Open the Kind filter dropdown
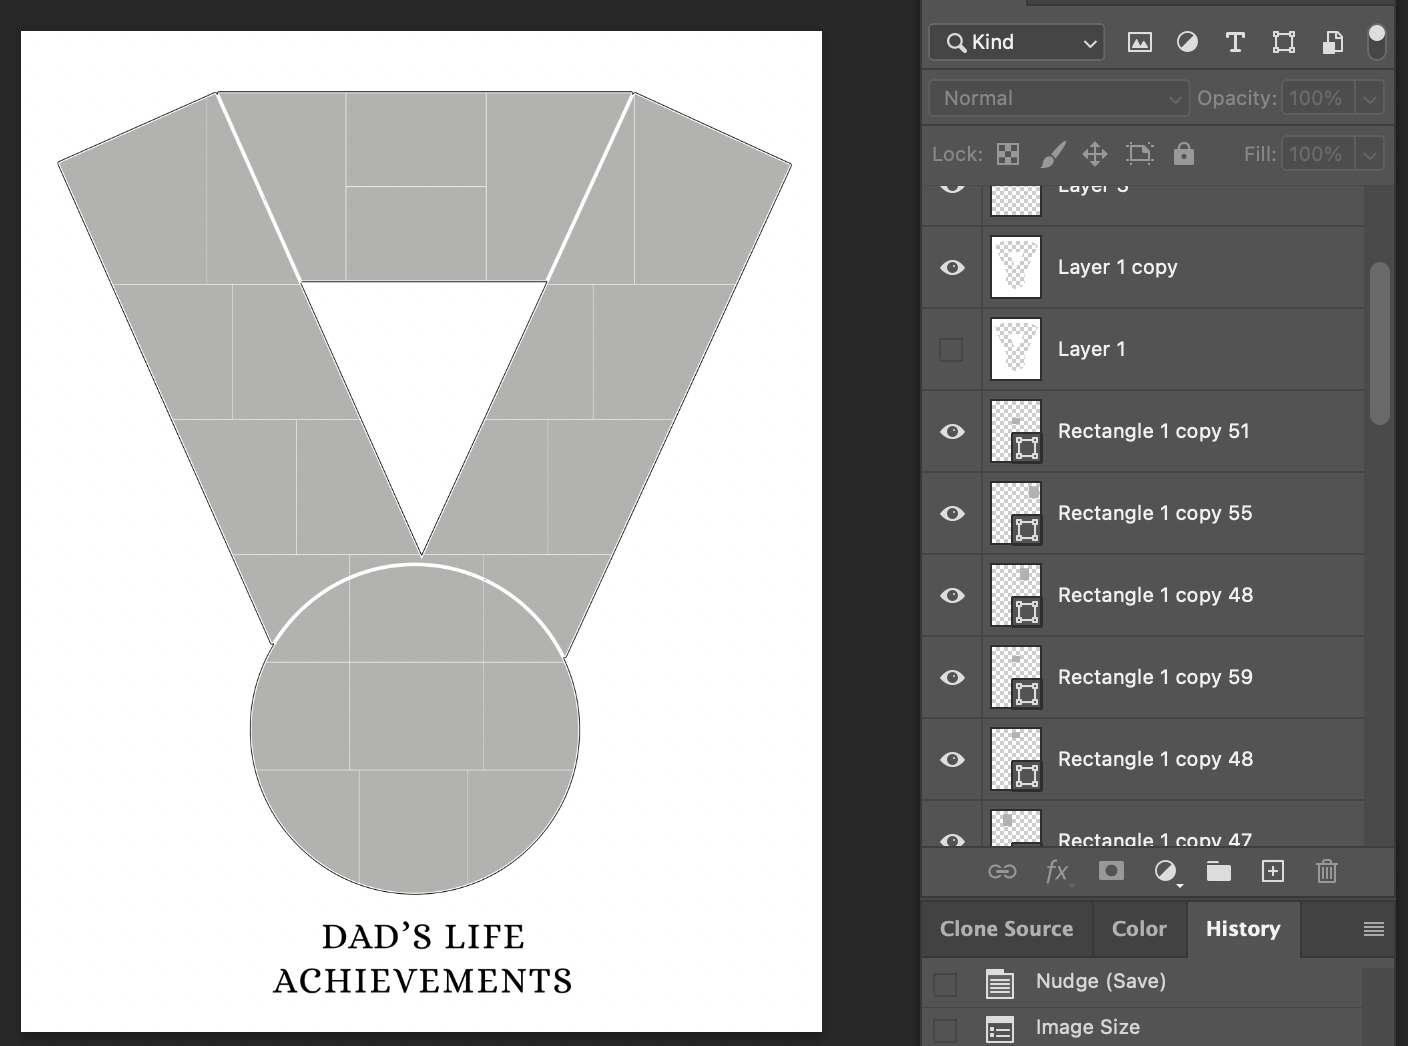The height and width of the screenshot is (1046, 1408). point(1017,42)
